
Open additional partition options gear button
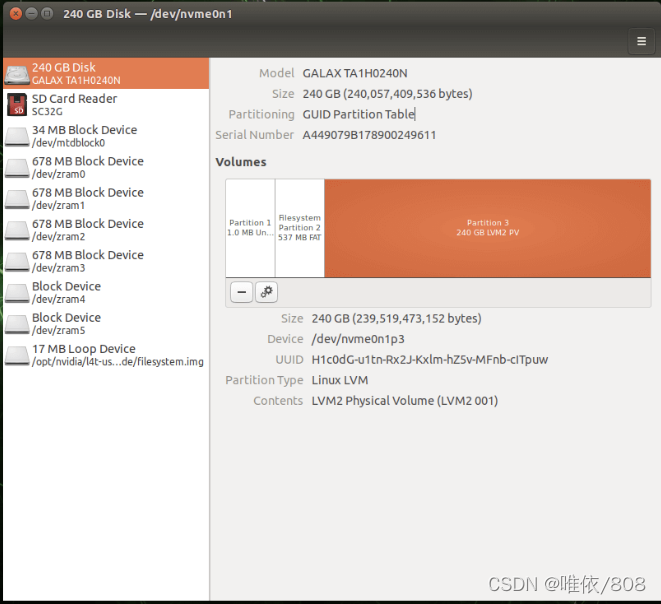tap(266, 292)
